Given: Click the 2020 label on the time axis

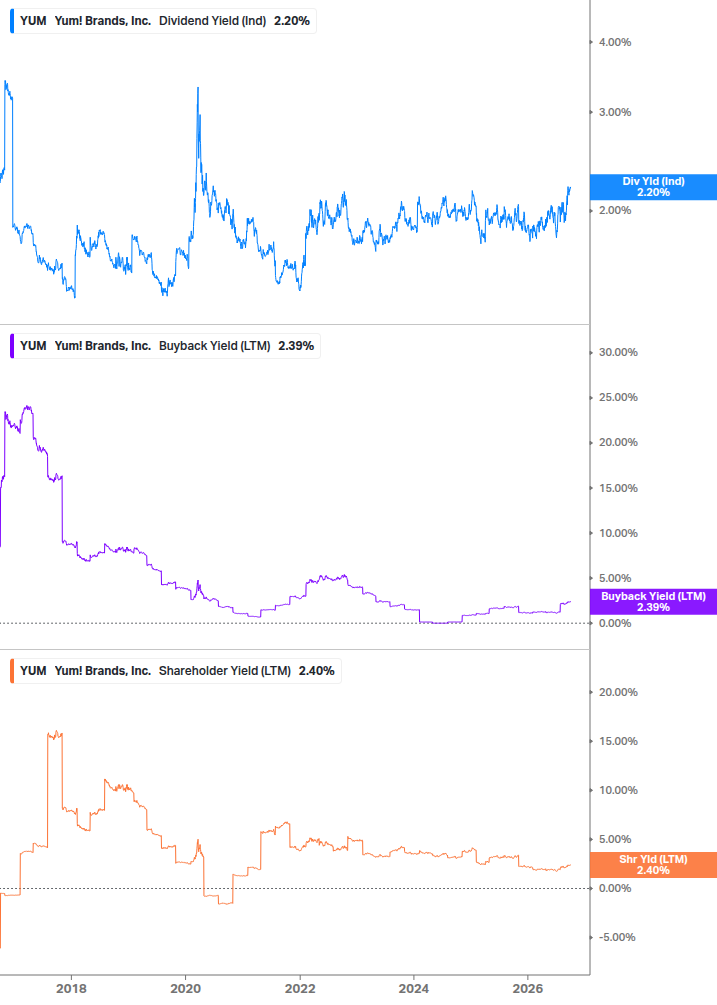Looking at the screenshot, I should (185, 989).
